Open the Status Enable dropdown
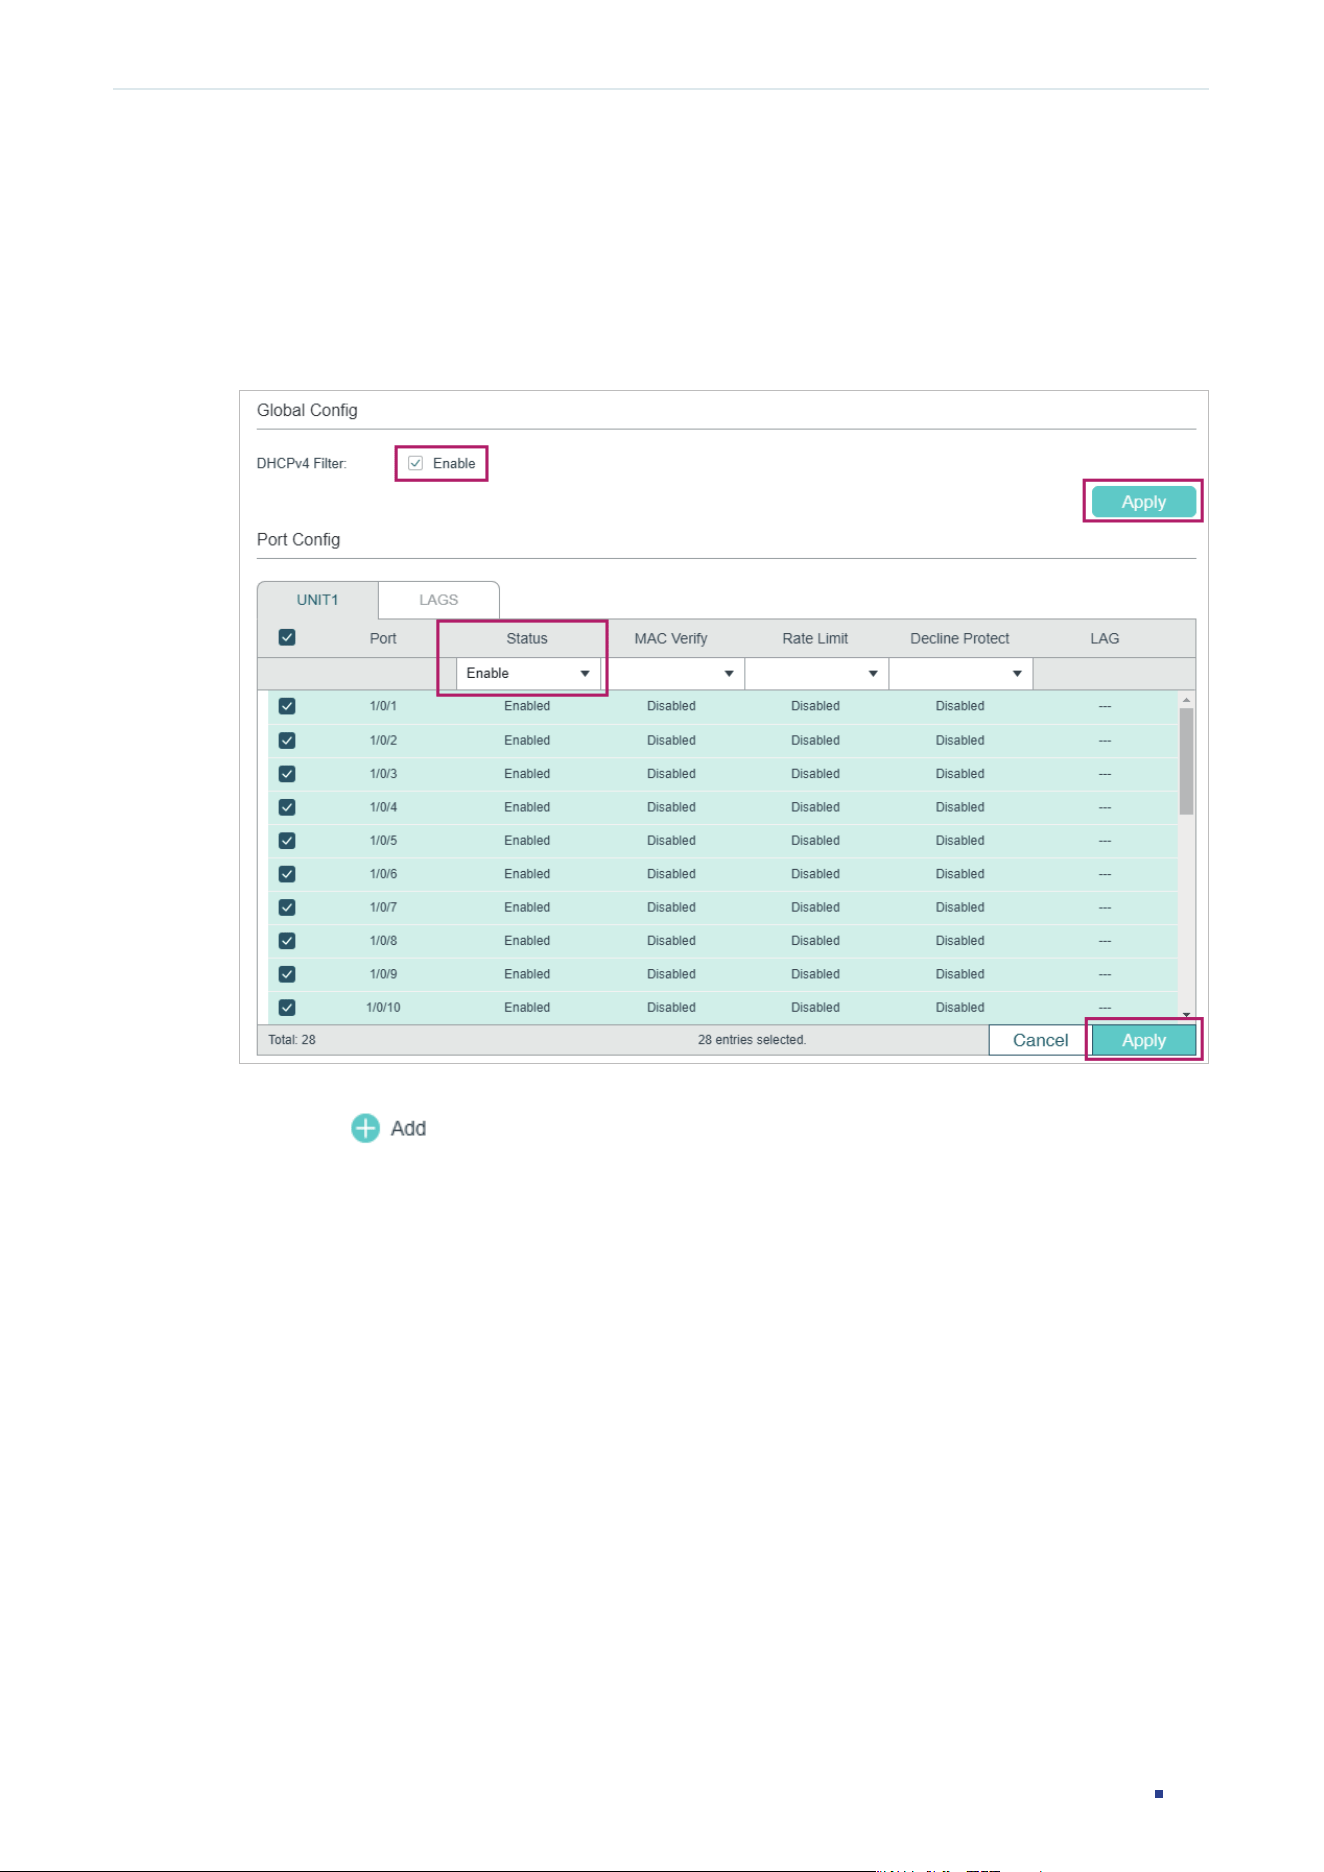 [528, 673]
